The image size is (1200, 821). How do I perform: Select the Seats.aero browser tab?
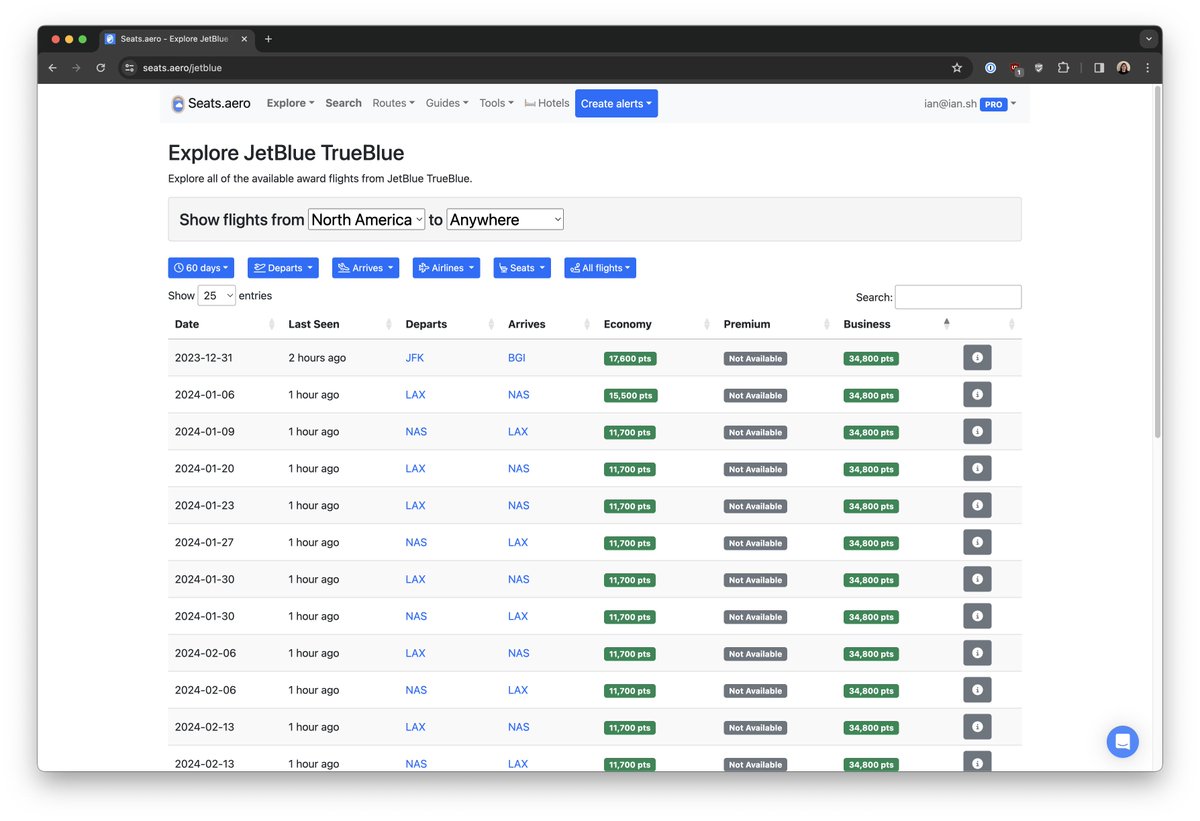pos(177,39)
